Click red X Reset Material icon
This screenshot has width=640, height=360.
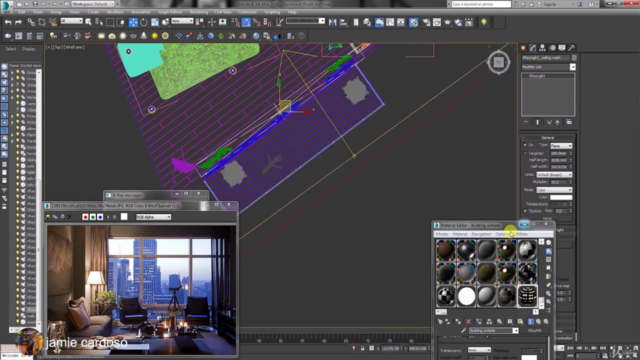468,322
